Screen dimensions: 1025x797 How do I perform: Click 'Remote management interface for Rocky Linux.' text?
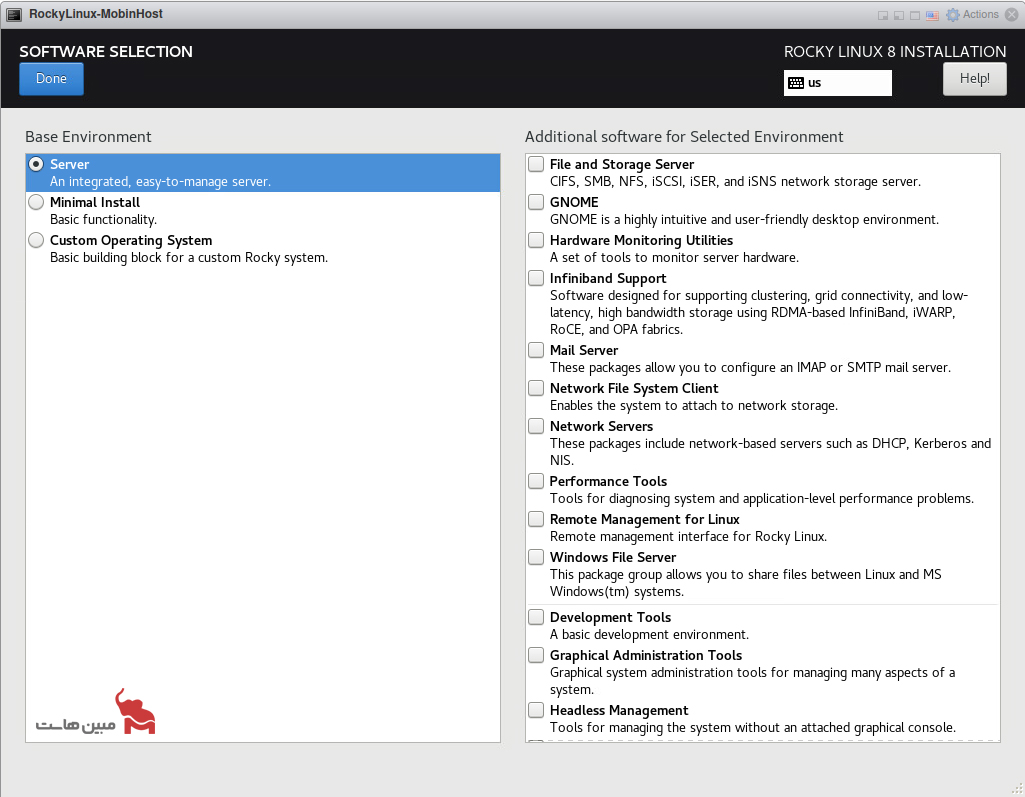click(x=688, y=537)
